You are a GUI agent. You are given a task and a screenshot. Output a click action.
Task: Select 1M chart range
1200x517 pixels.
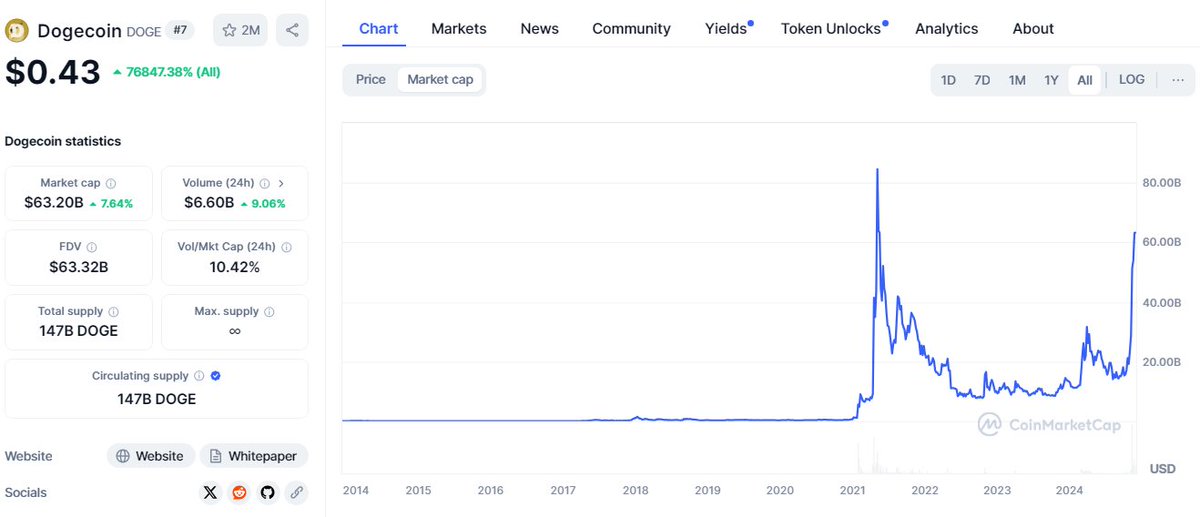(1017, 80)
